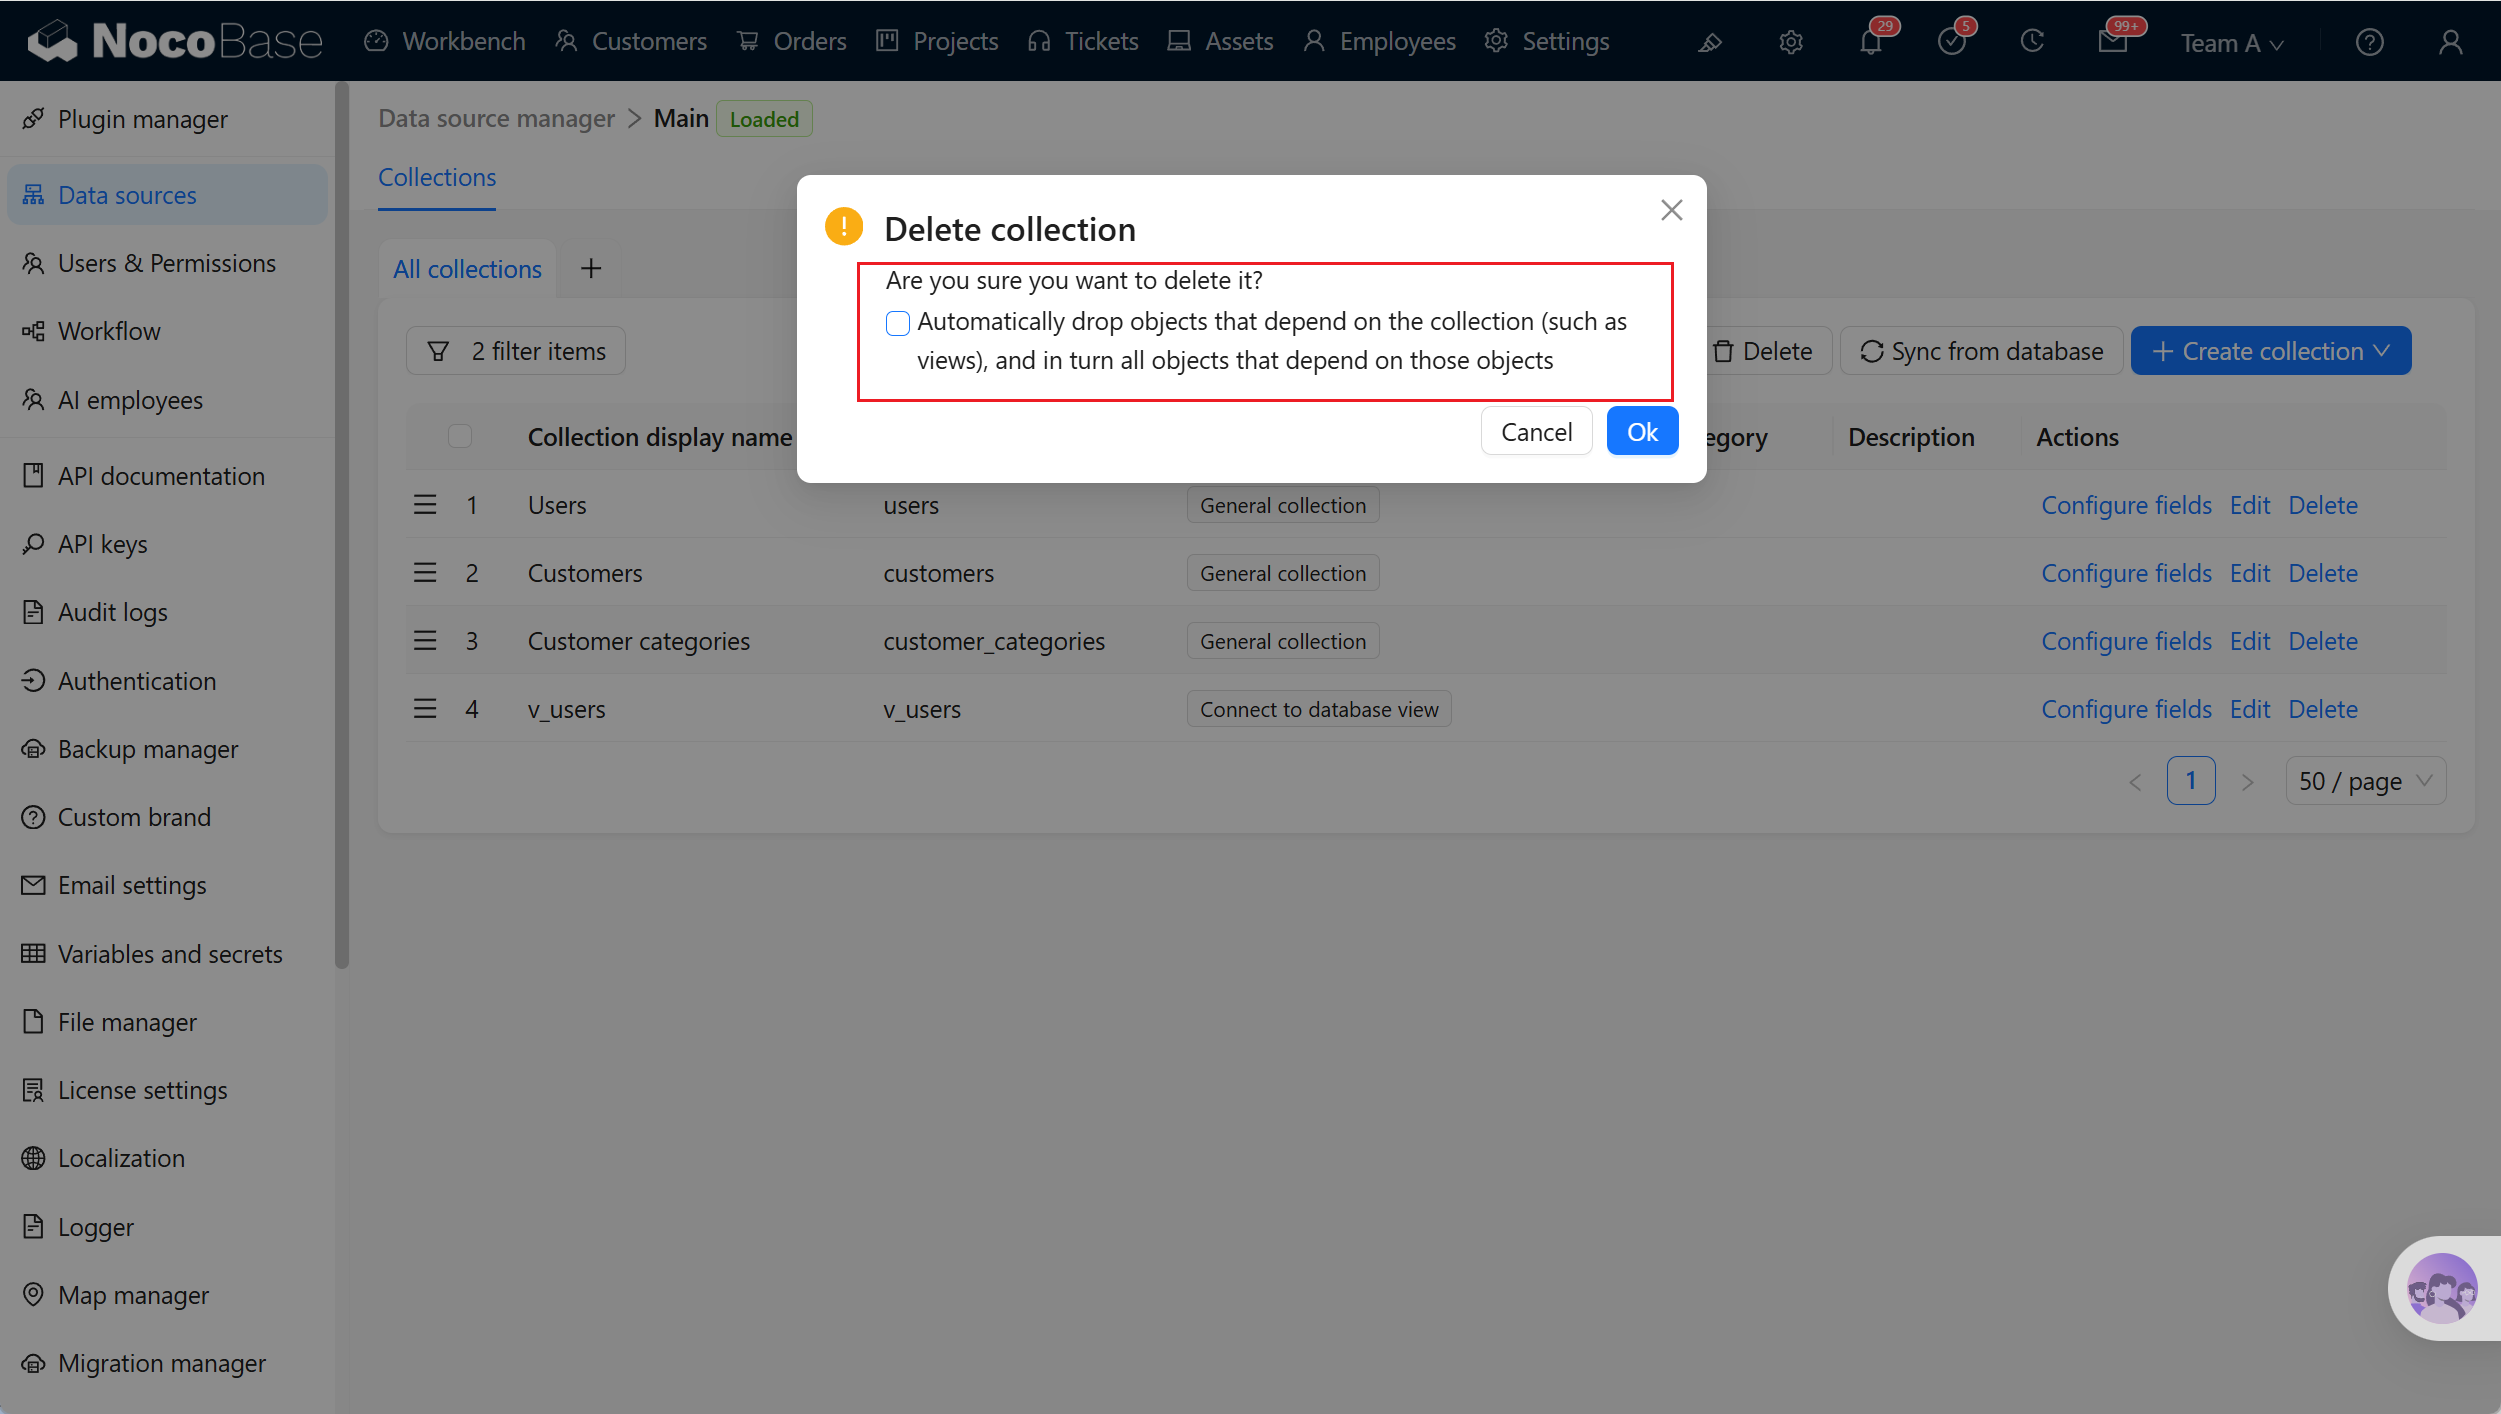Screen dimensions: 2501x1414
Task: Open the AI employee chat avatar
Action: pos(2442,1289)
